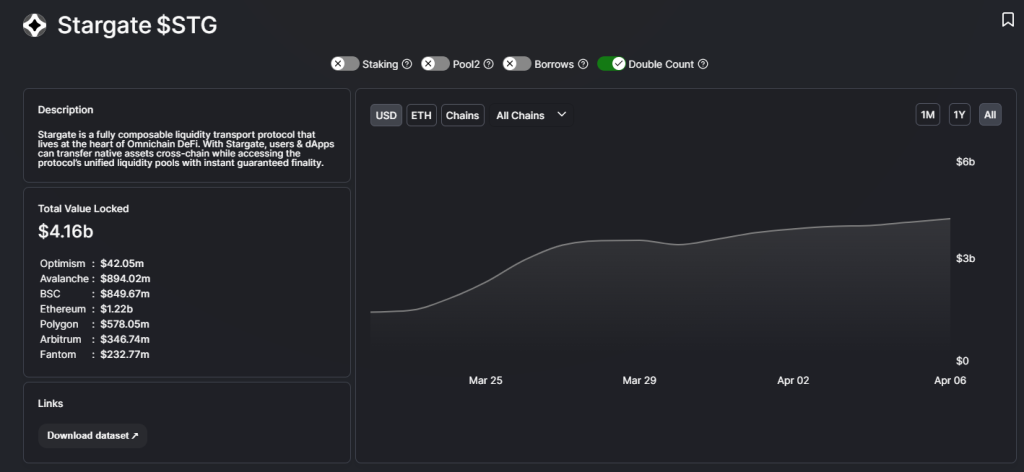Click the Stargate logo icon
This screenshot has height=472, width=1024.
[x=35, y=25]
